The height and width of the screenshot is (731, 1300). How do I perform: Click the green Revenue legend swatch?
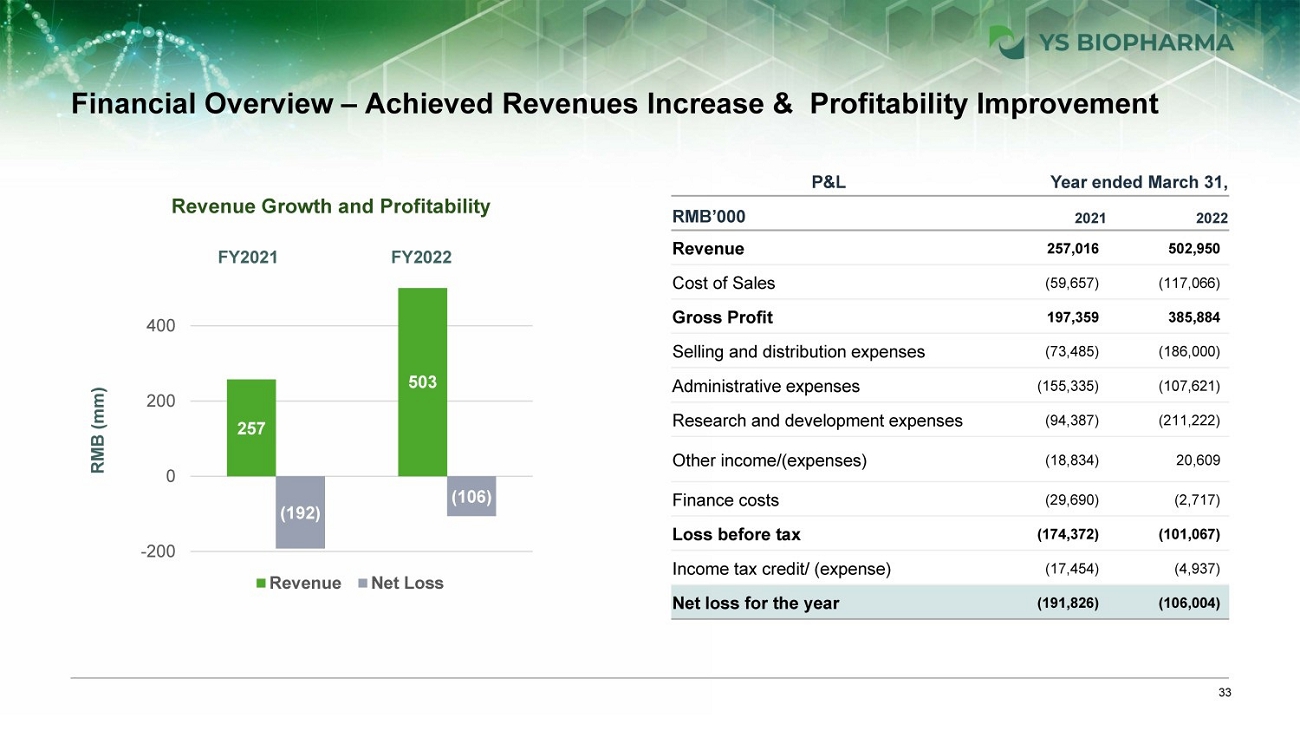tap(261, 583)
